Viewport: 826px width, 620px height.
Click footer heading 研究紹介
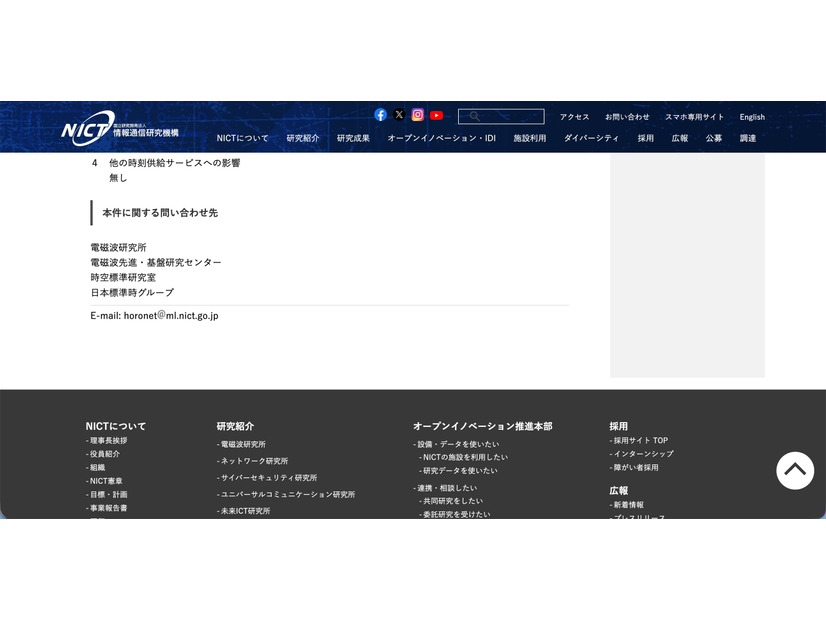click(x=235, y=426)
